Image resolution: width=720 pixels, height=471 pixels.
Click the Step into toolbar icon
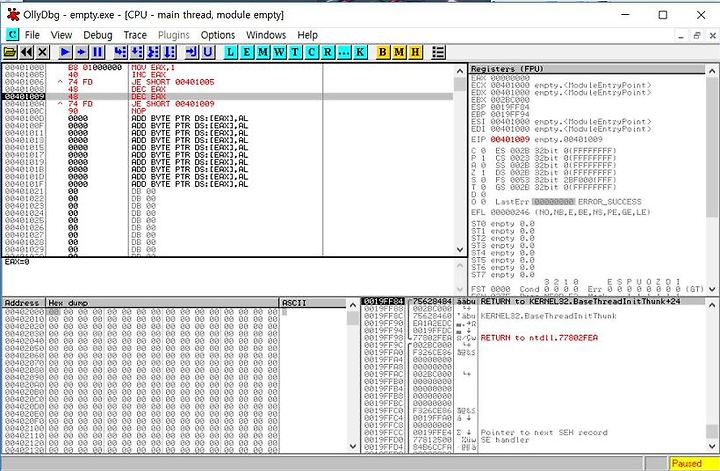pos(120,52)
